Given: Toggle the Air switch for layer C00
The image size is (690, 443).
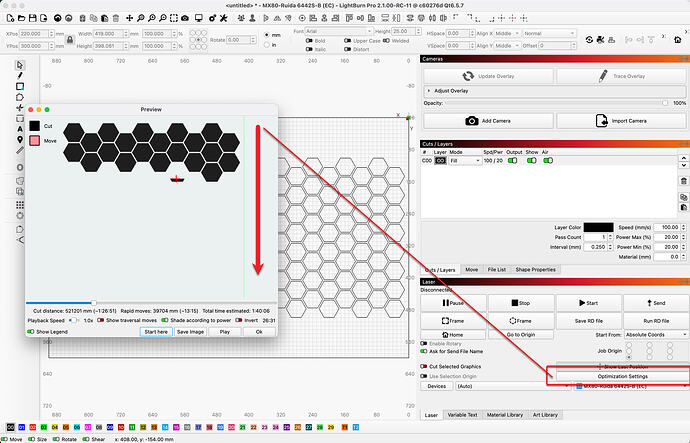Looking at the screenshot, I should coord(548,161).
